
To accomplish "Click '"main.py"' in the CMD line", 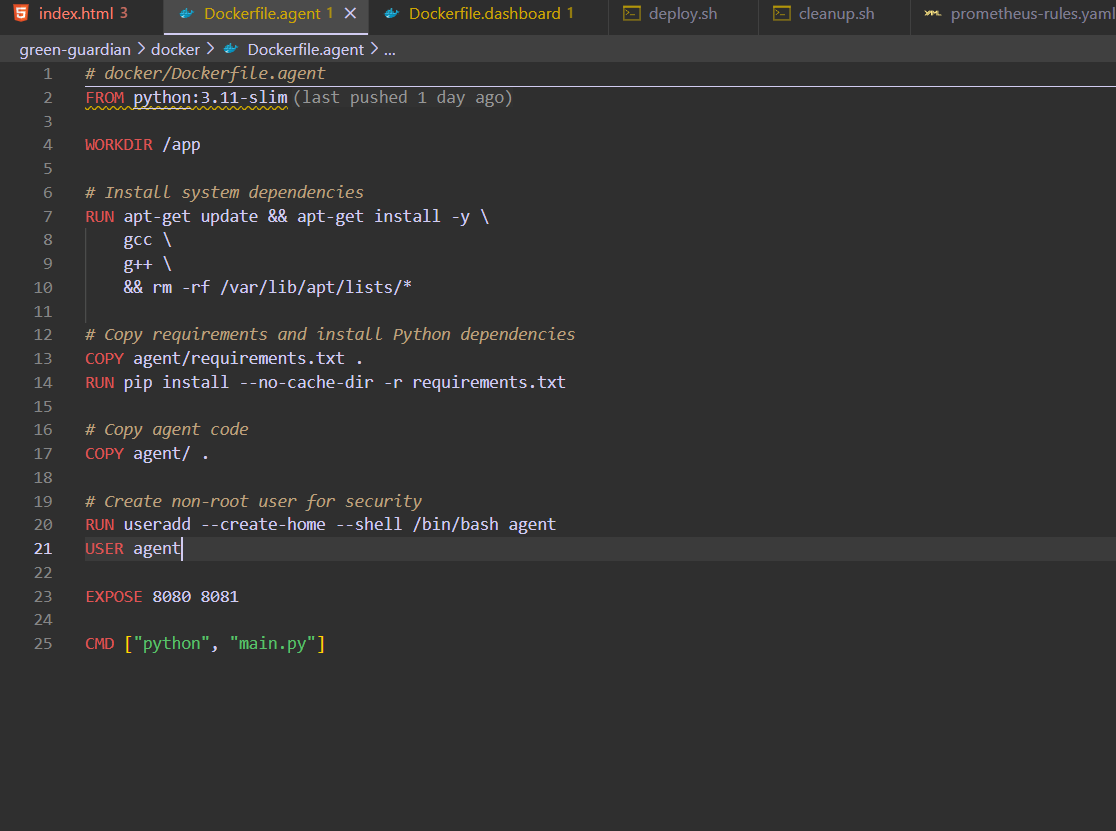I will pyautogui.click(x=273, y=644).
